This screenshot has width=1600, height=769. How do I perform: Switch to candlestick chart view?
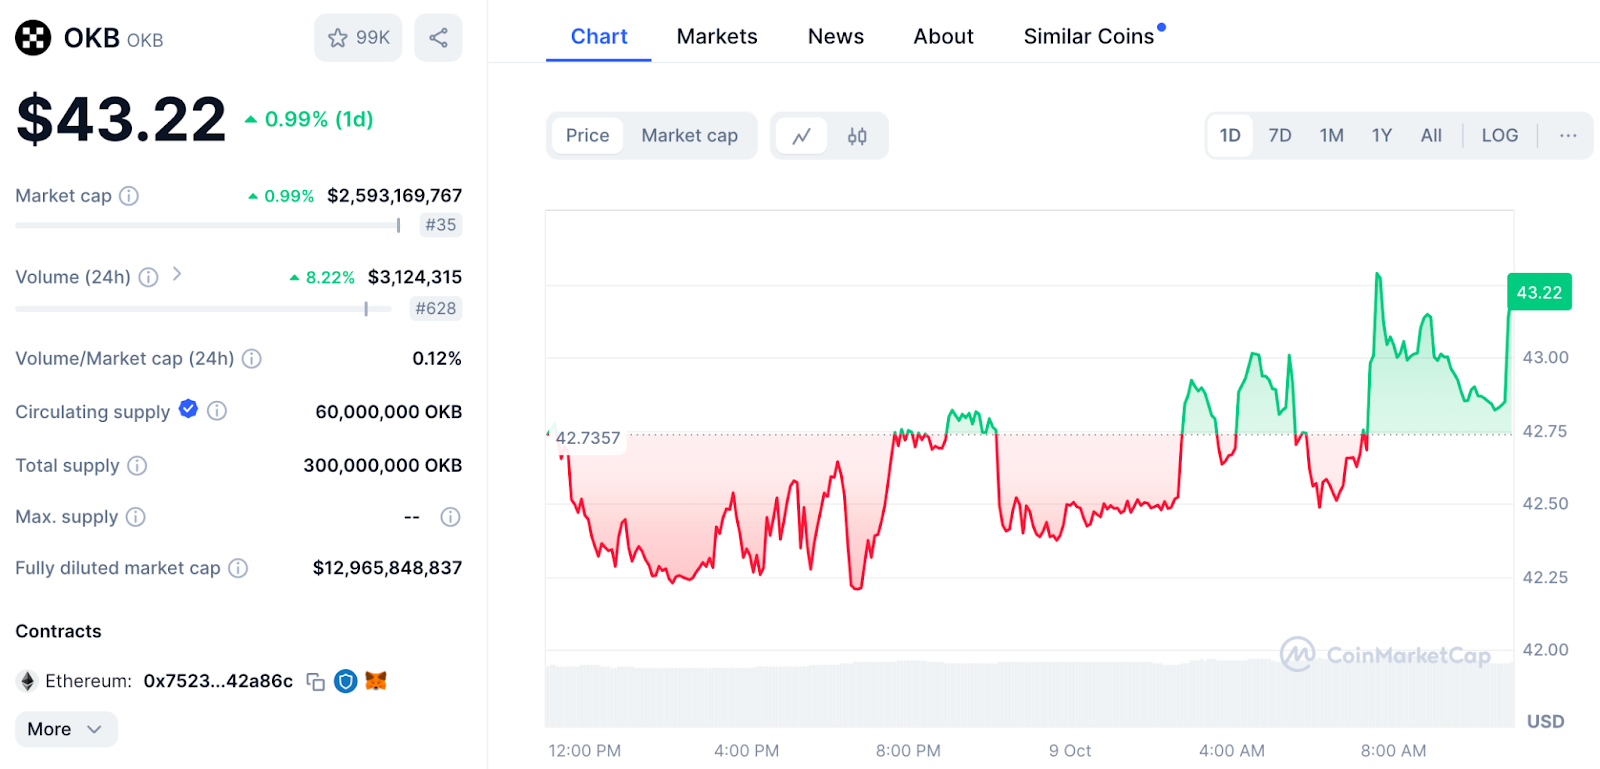(857, 136)
